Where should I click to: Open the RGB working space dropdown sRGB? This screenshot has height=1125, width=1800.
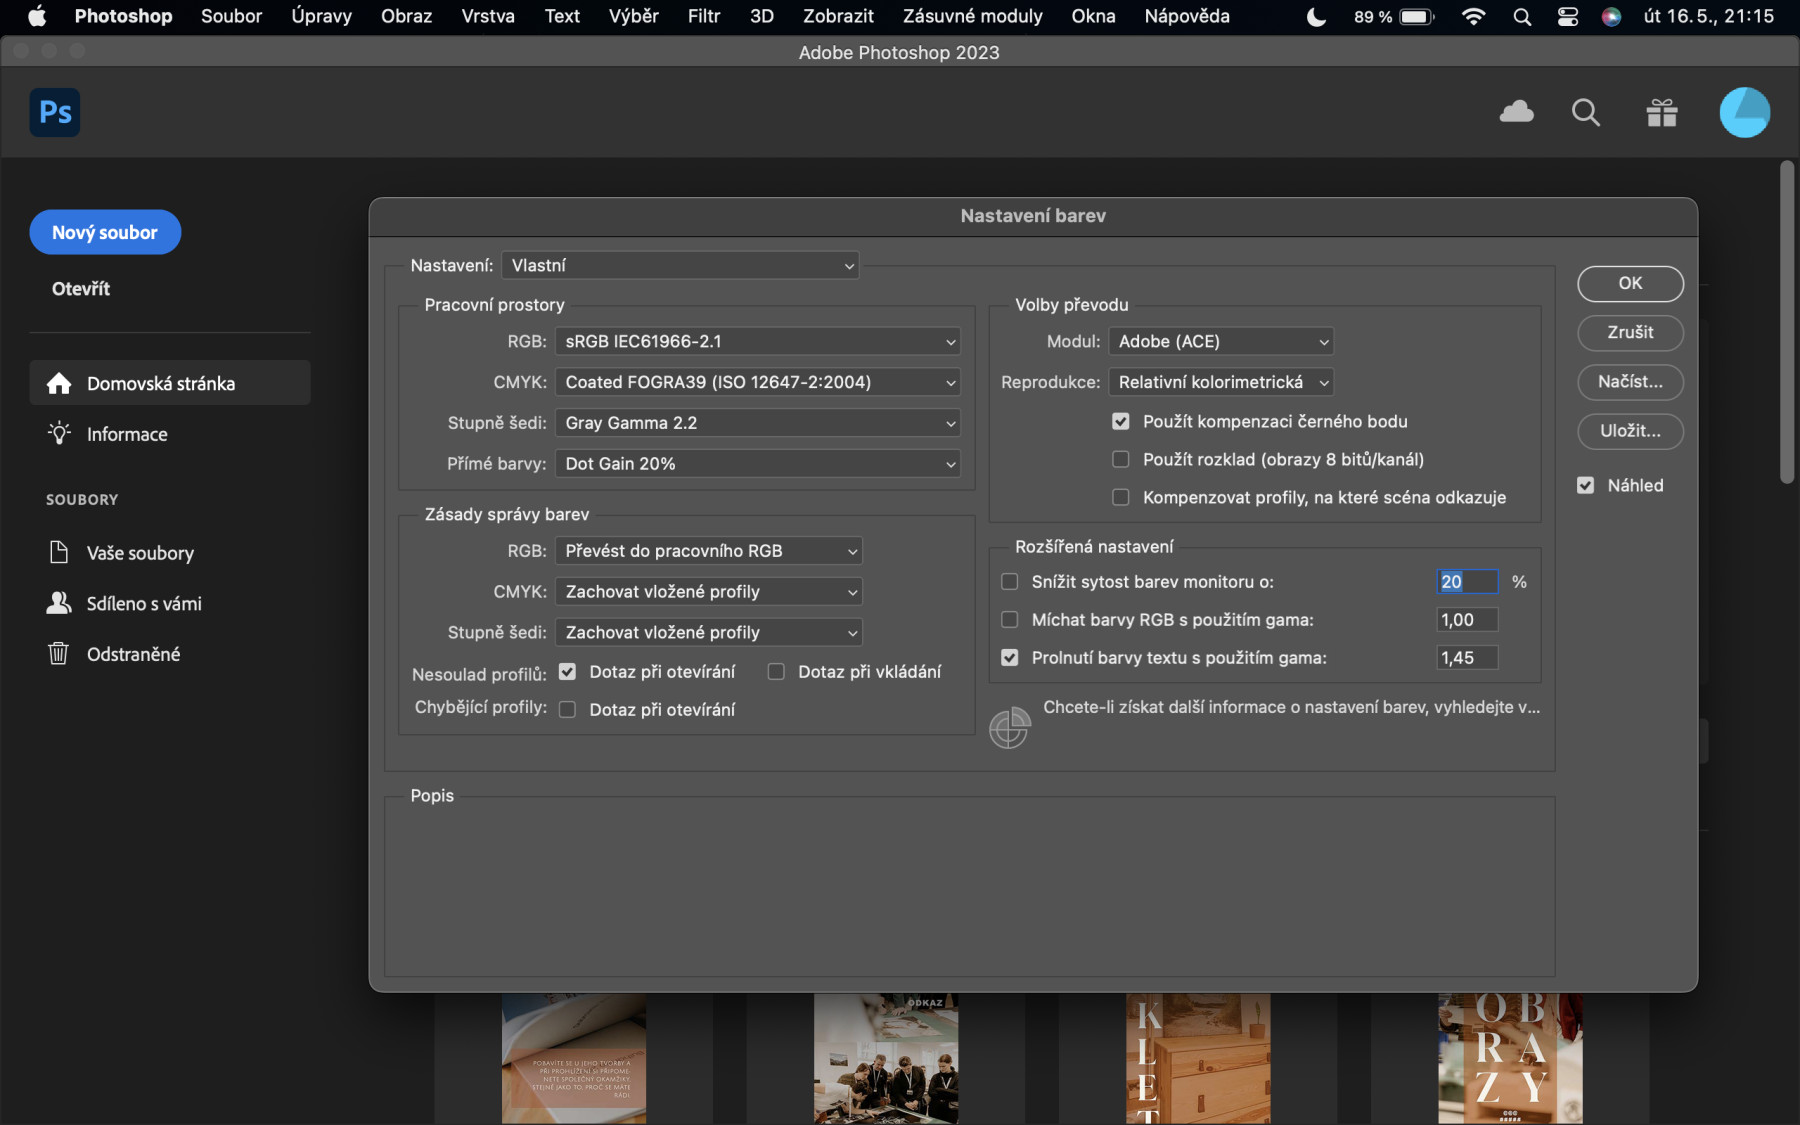[758, 341]
